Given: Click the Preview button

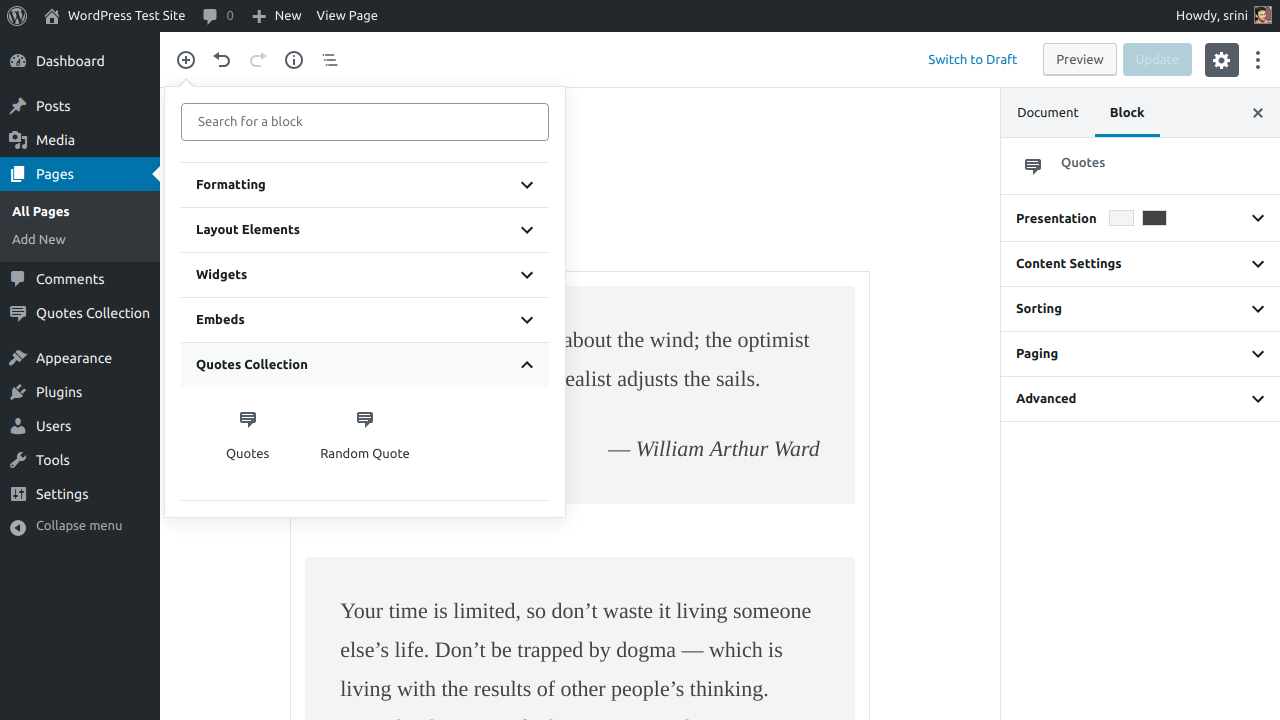Looking at the screenshot, I should coord(1079,60).
